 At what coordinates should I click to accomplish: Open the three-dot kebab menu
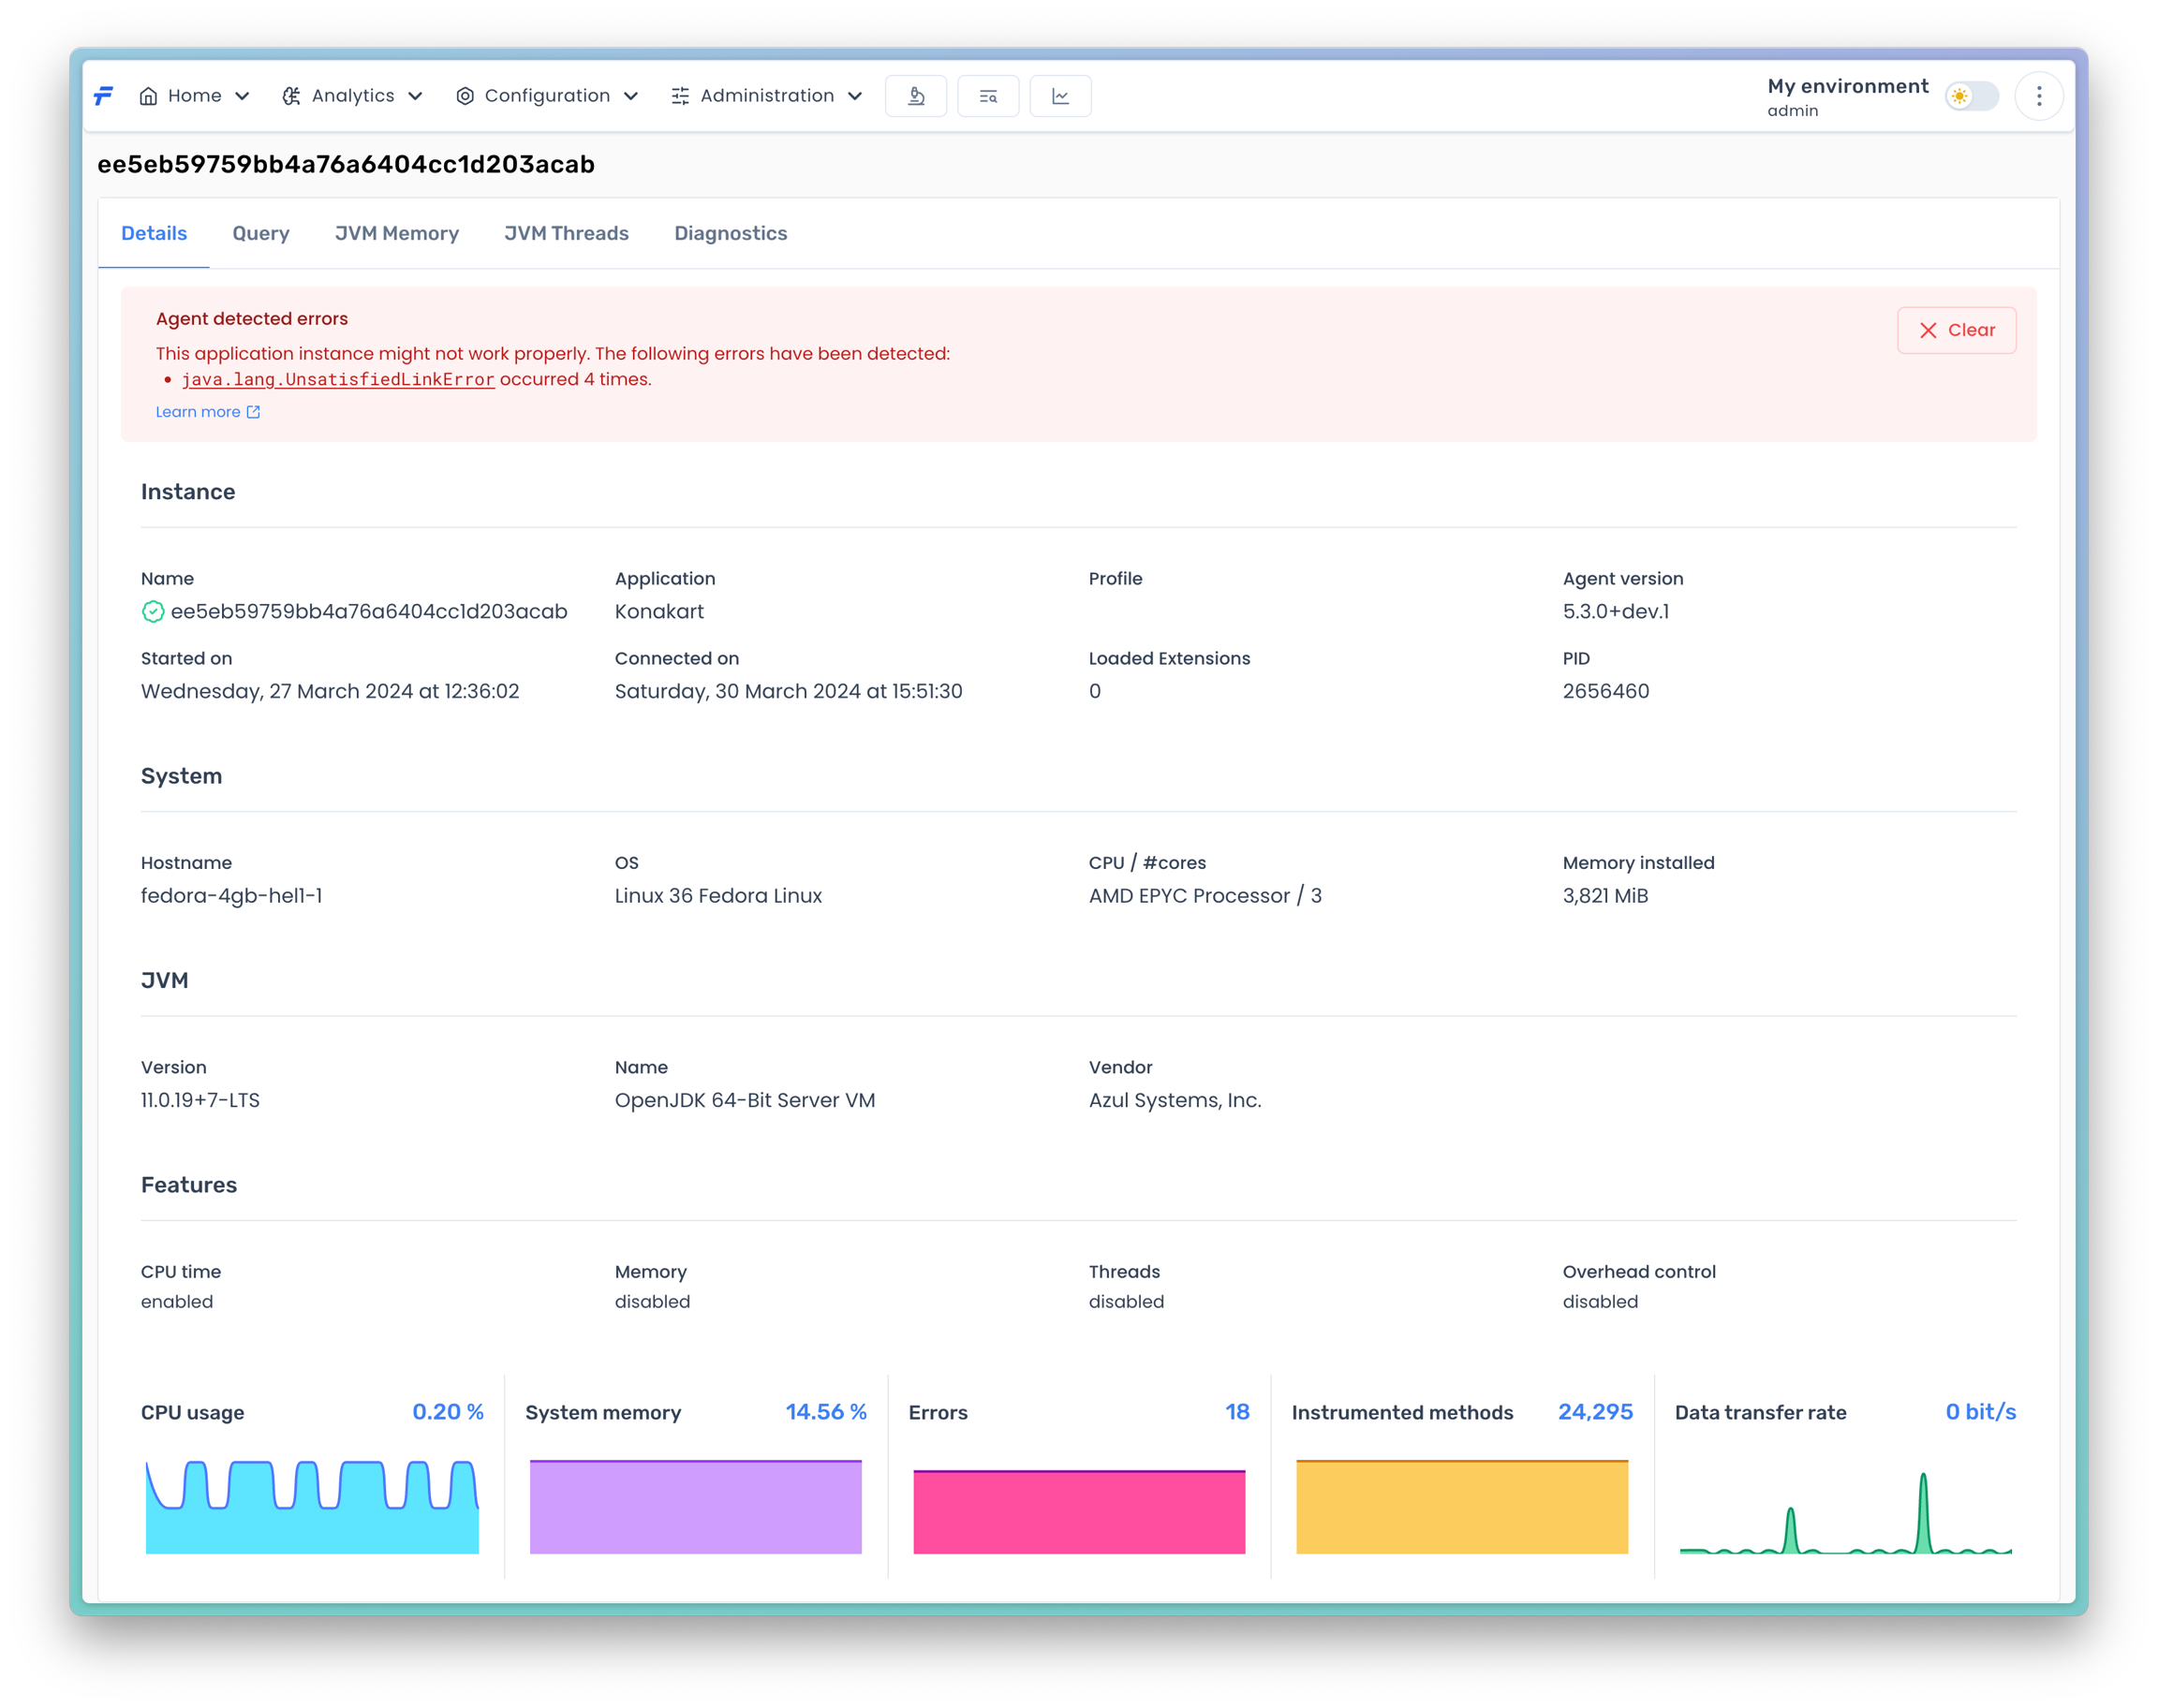(2039, 96)
